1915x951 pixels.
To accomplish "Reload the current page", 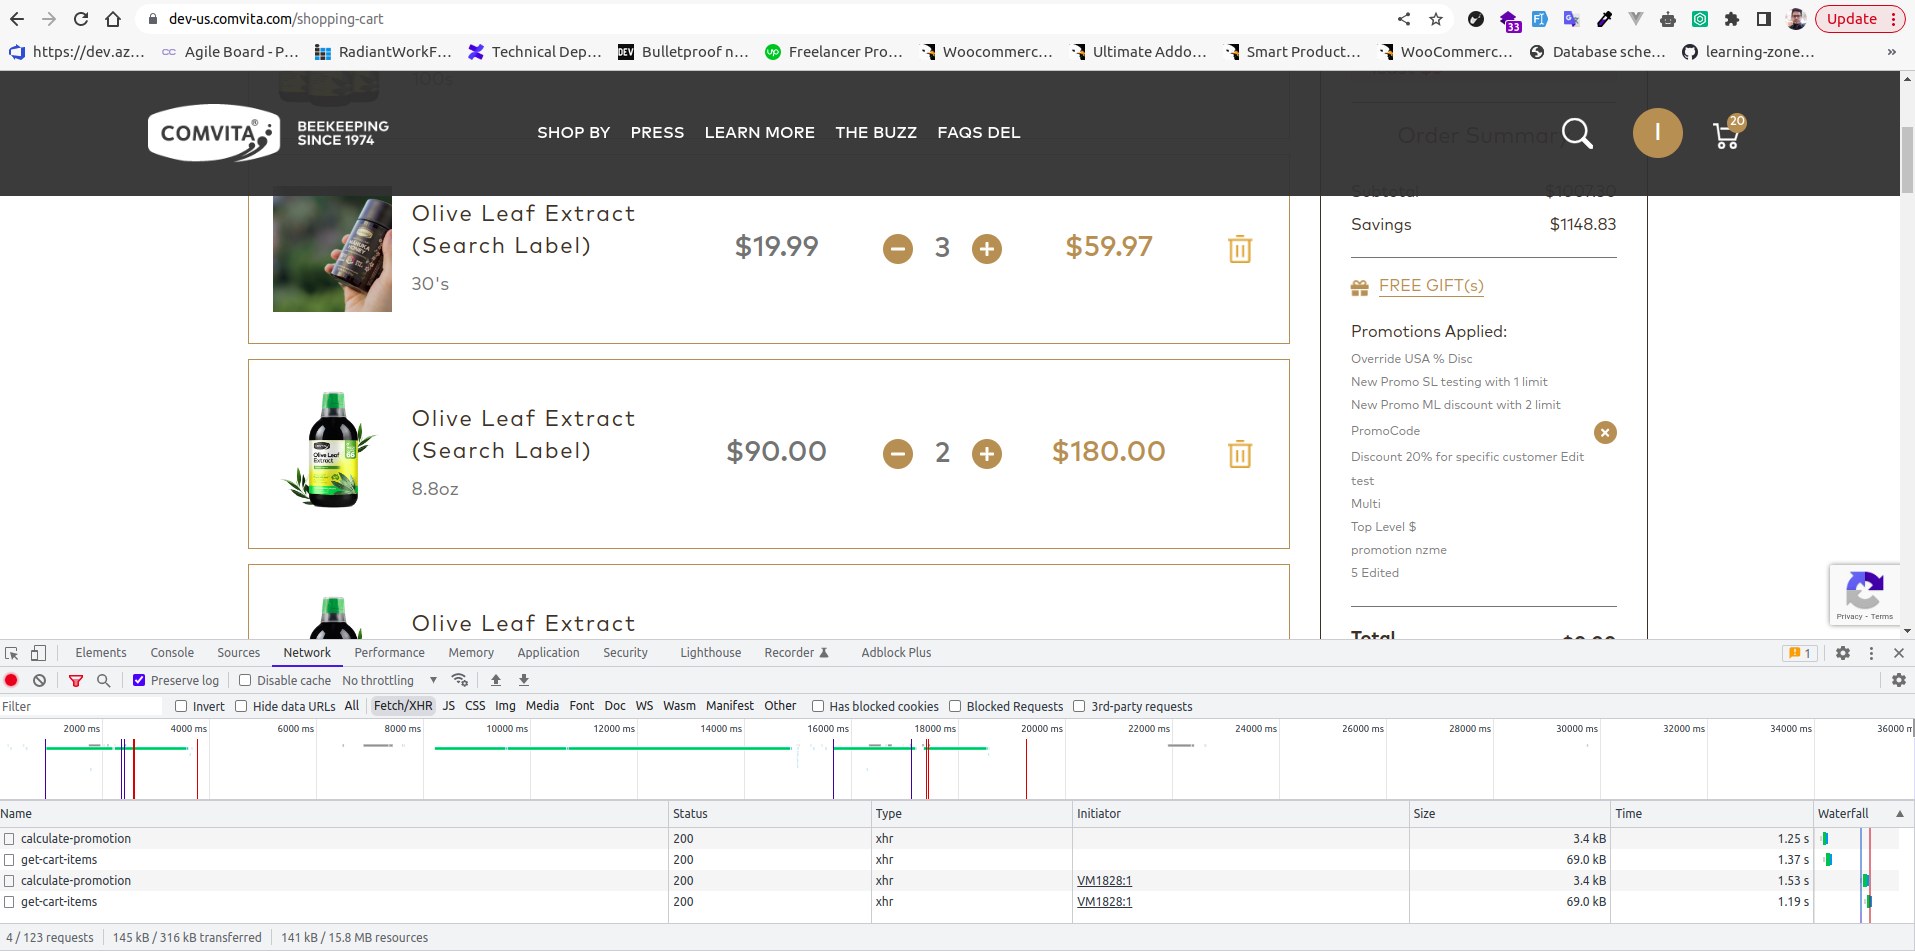I will click(x=81, y=19).
